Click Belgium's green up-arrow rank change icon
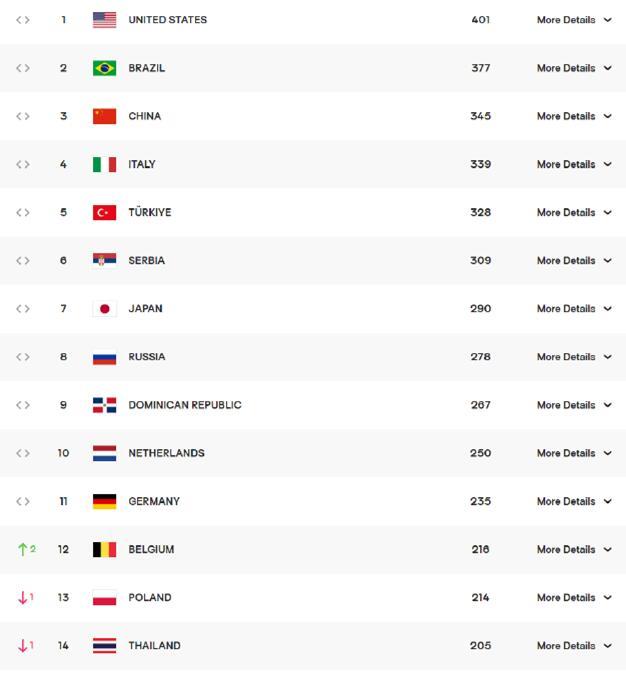Viewport: 626px width, 673px height. tap(27, 549)
